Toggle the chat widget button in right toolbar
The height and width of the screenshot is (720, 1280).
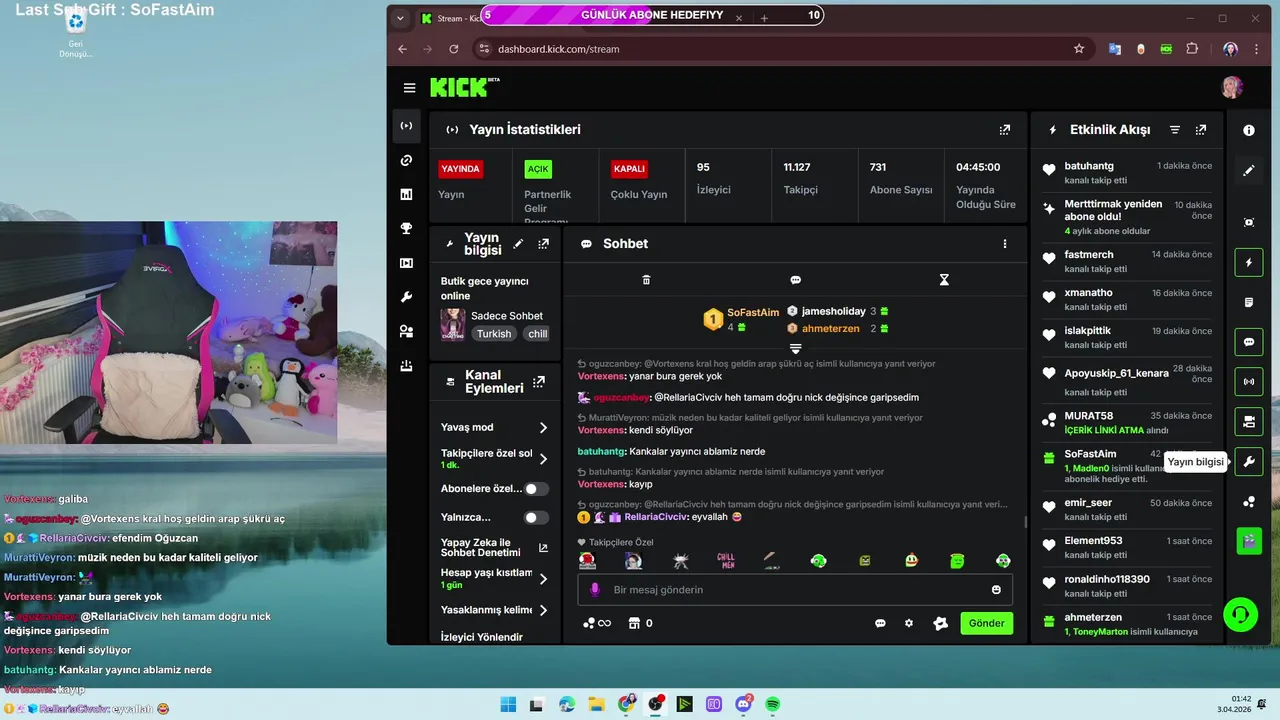pos(1249,342)
